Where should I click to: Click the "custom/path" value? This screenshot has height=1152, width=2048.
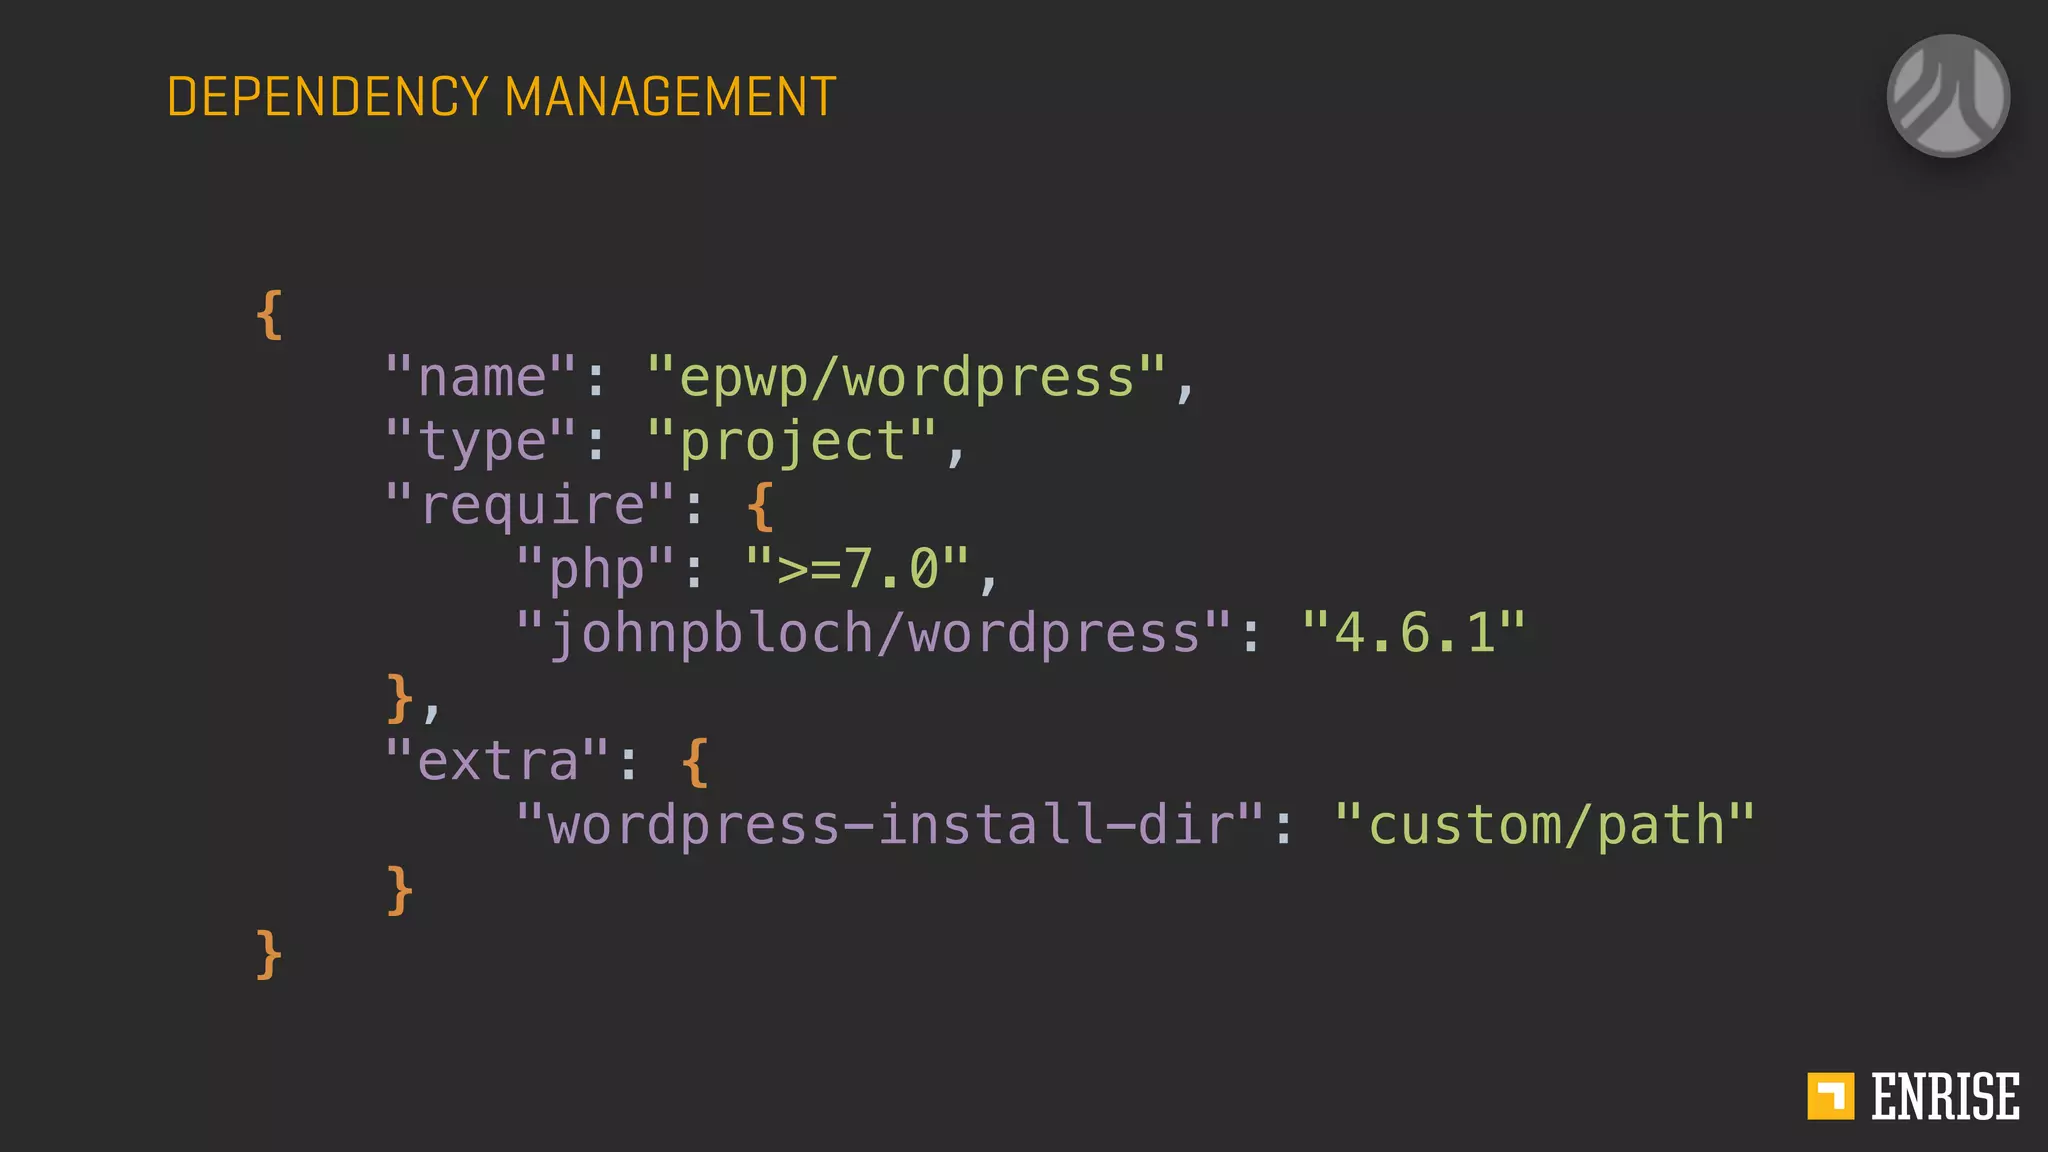[x=1545, y=827]
